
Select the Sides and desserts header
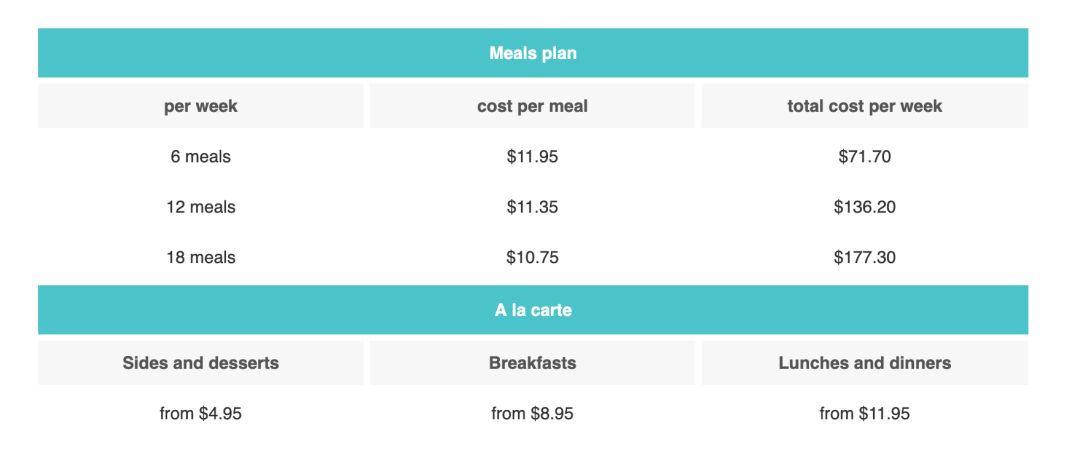click(x=200, y=363)
